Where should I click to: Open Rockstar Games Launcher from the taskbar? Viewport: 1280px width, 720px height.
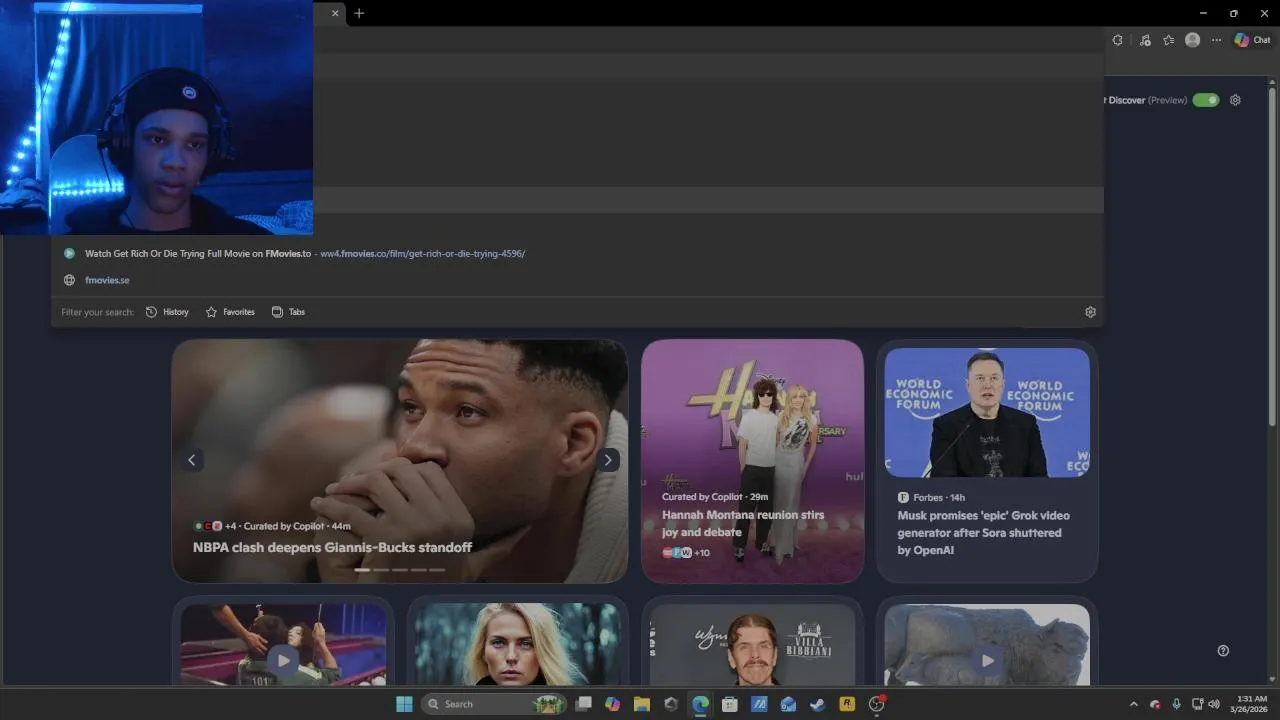coord(847,704)
